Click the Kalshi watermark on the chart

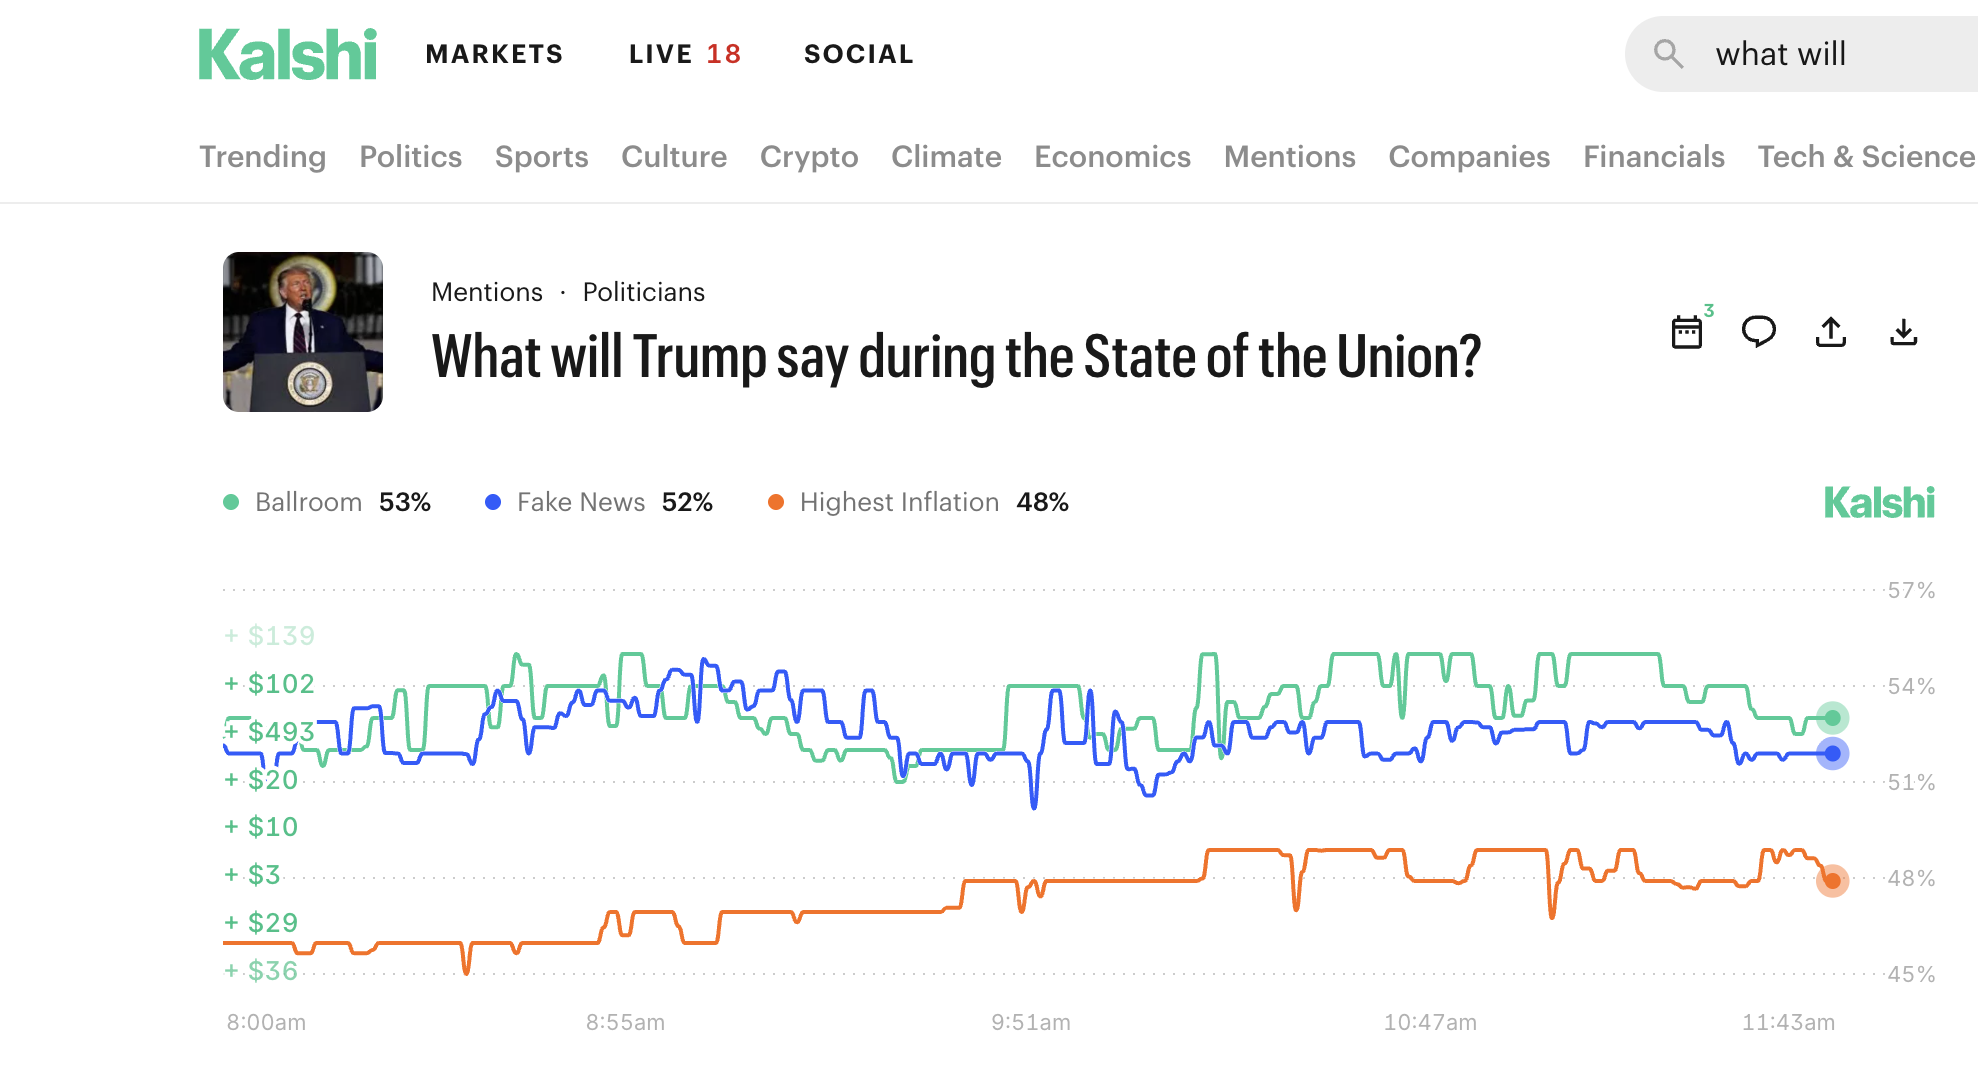pos(1880,503)
